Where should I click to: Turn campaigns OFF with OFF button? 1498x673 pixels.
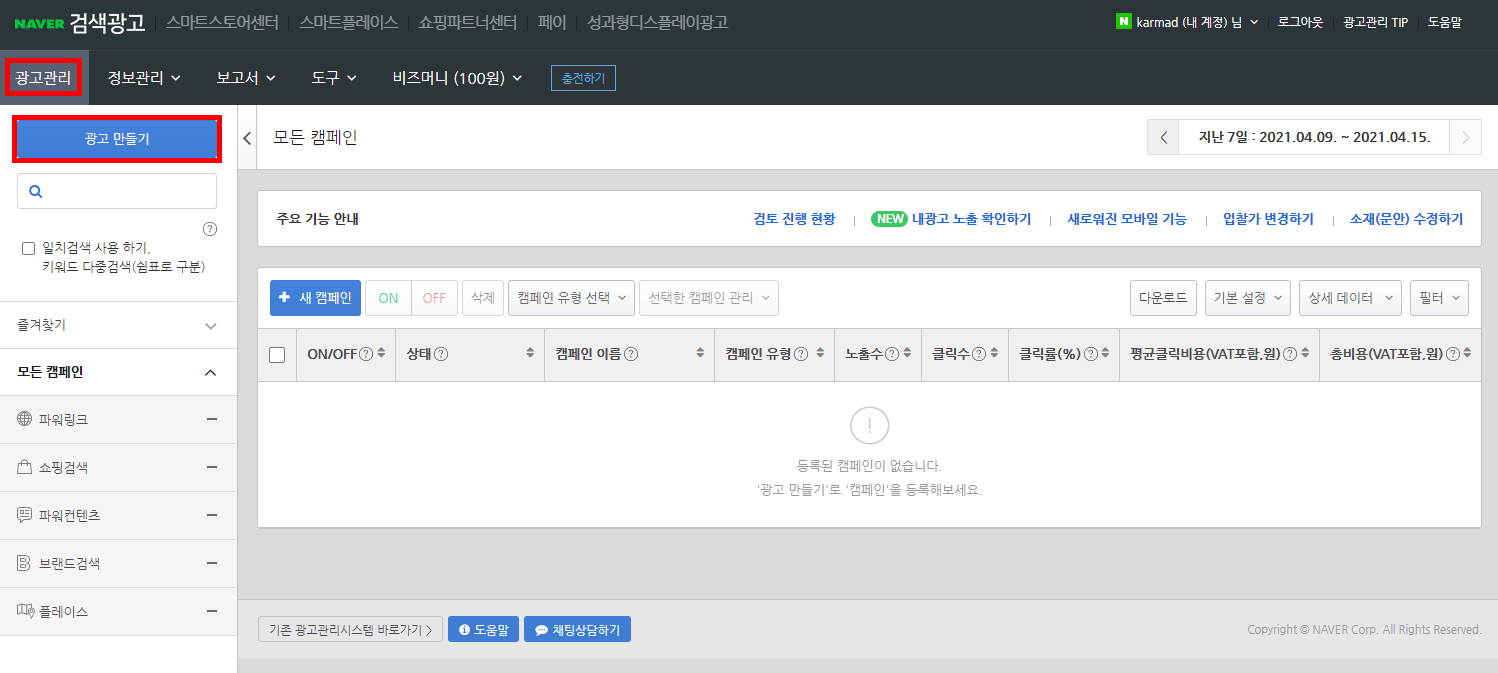[434, 298]
